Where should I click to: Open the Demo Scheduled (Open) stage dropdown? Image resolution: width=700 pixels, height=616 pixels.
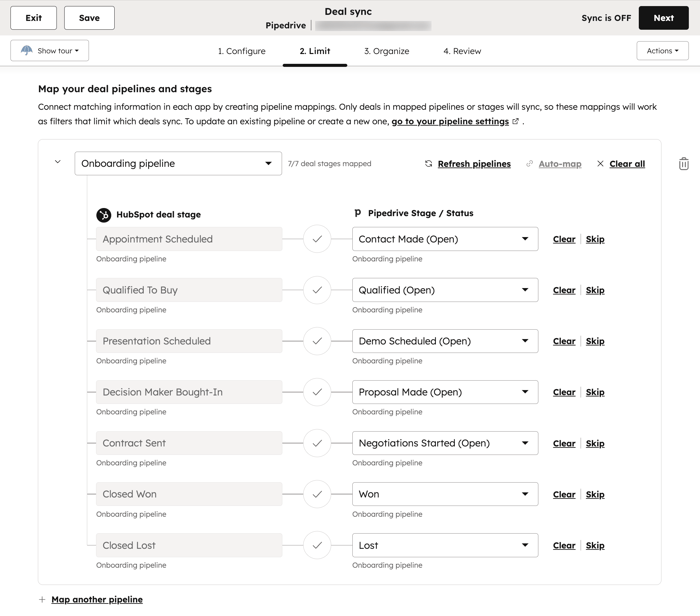coord(445,341)
